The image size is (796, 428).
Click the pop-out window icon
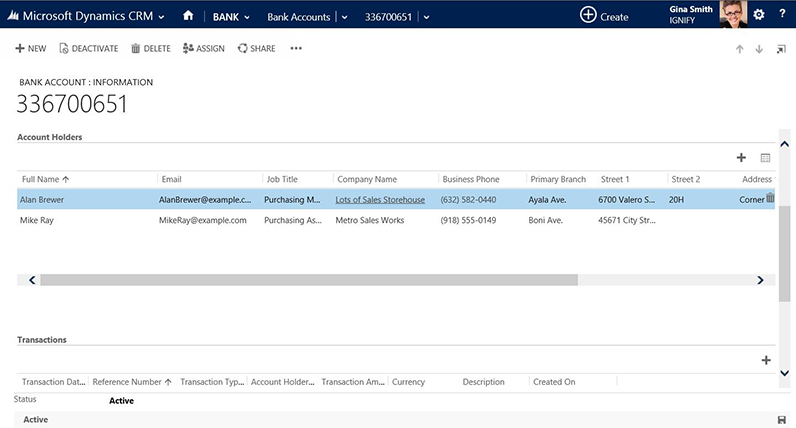point(781,49)
